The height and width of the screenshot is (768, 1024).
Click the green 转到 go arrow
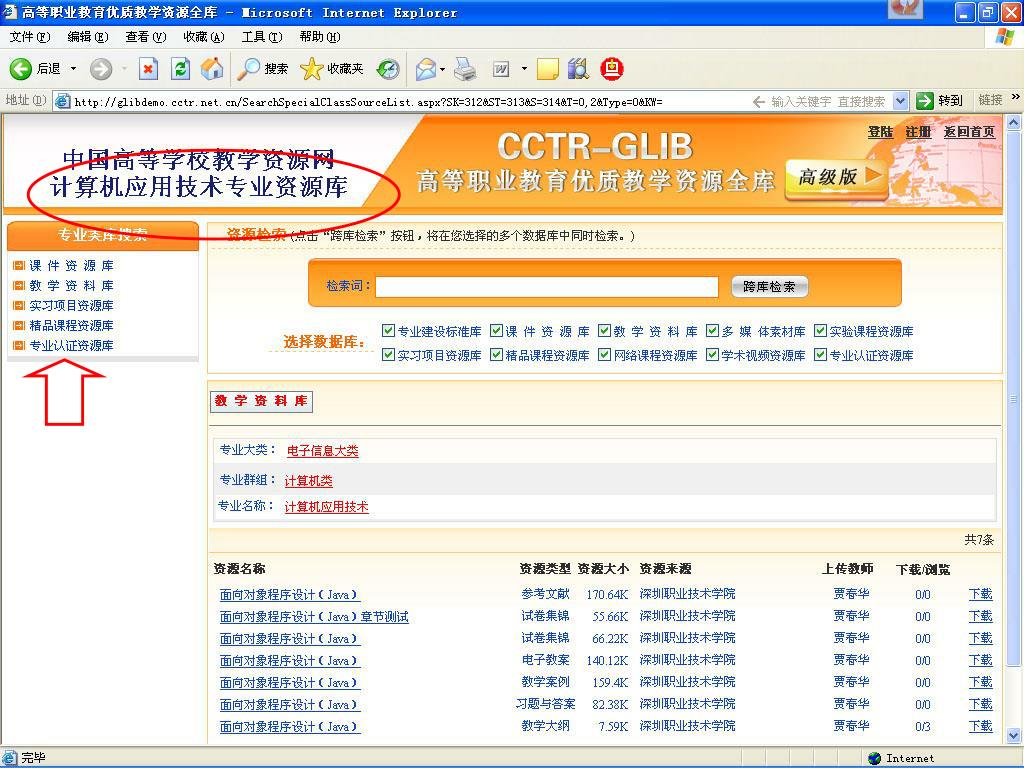click(924, 101)
